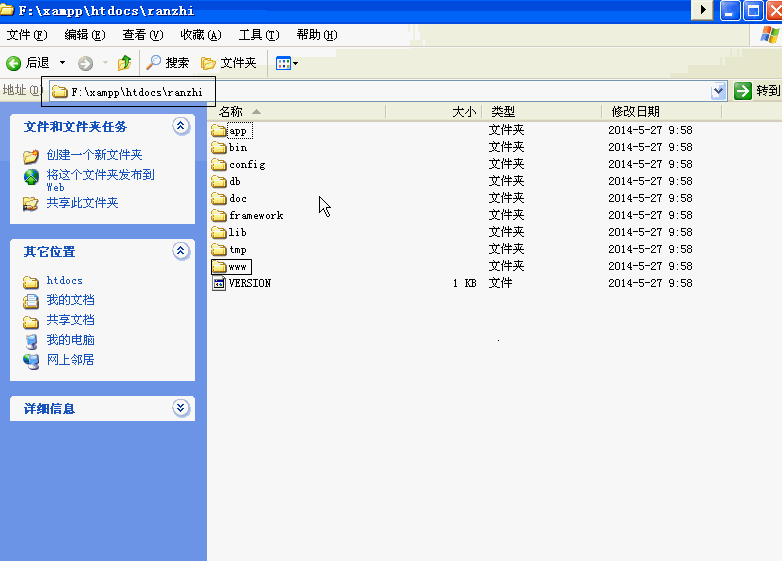Select the VERSION file icon
Screen dimensions: 782x561
click(218, 283)
